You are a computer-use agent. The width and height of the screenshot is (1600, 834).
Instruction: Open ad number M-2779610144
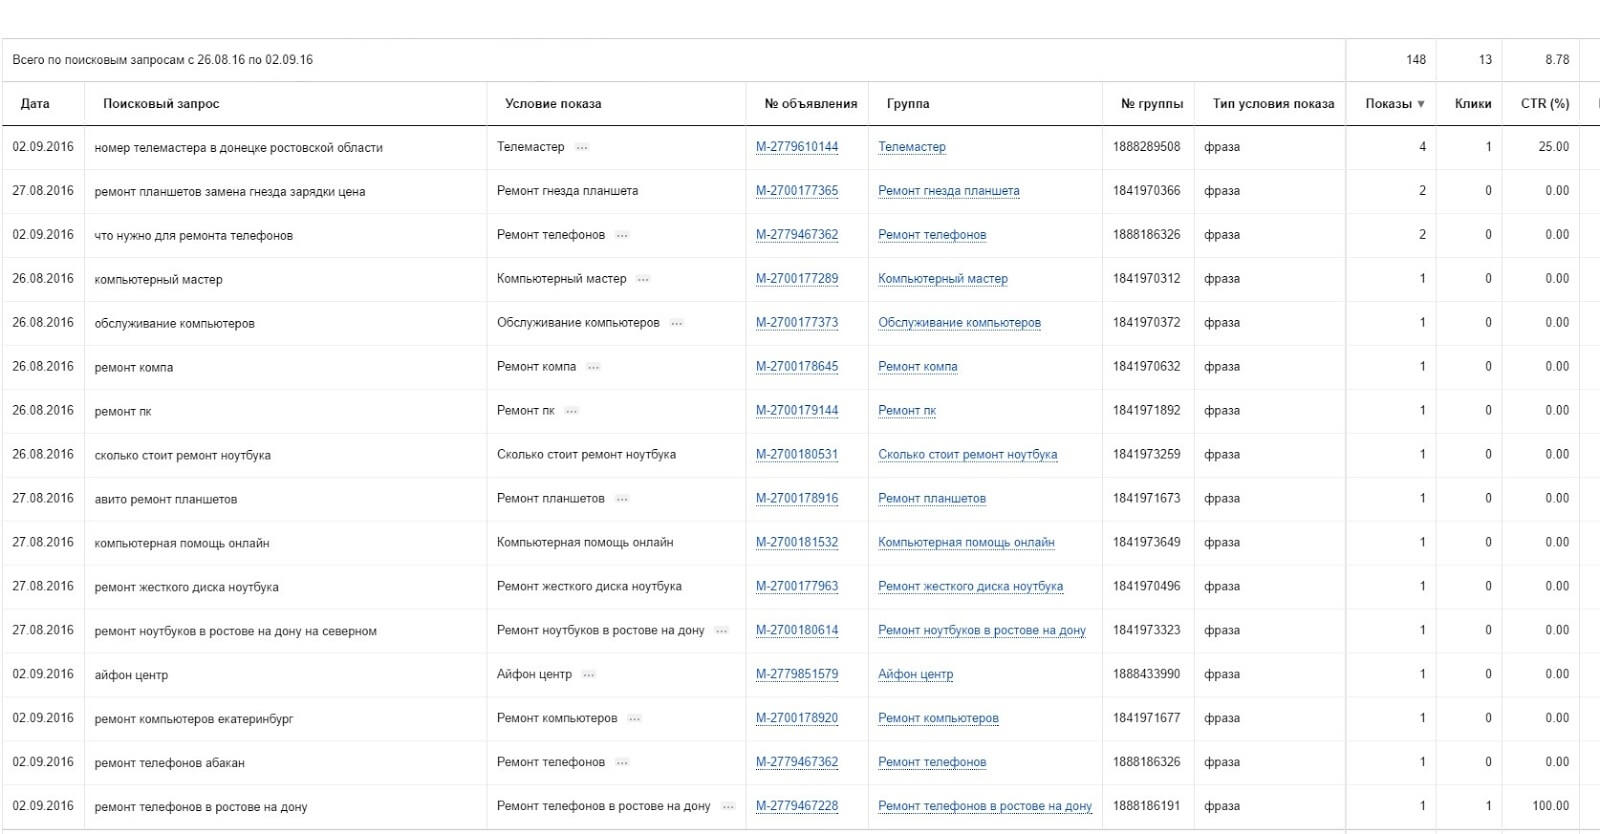(797, 147)
